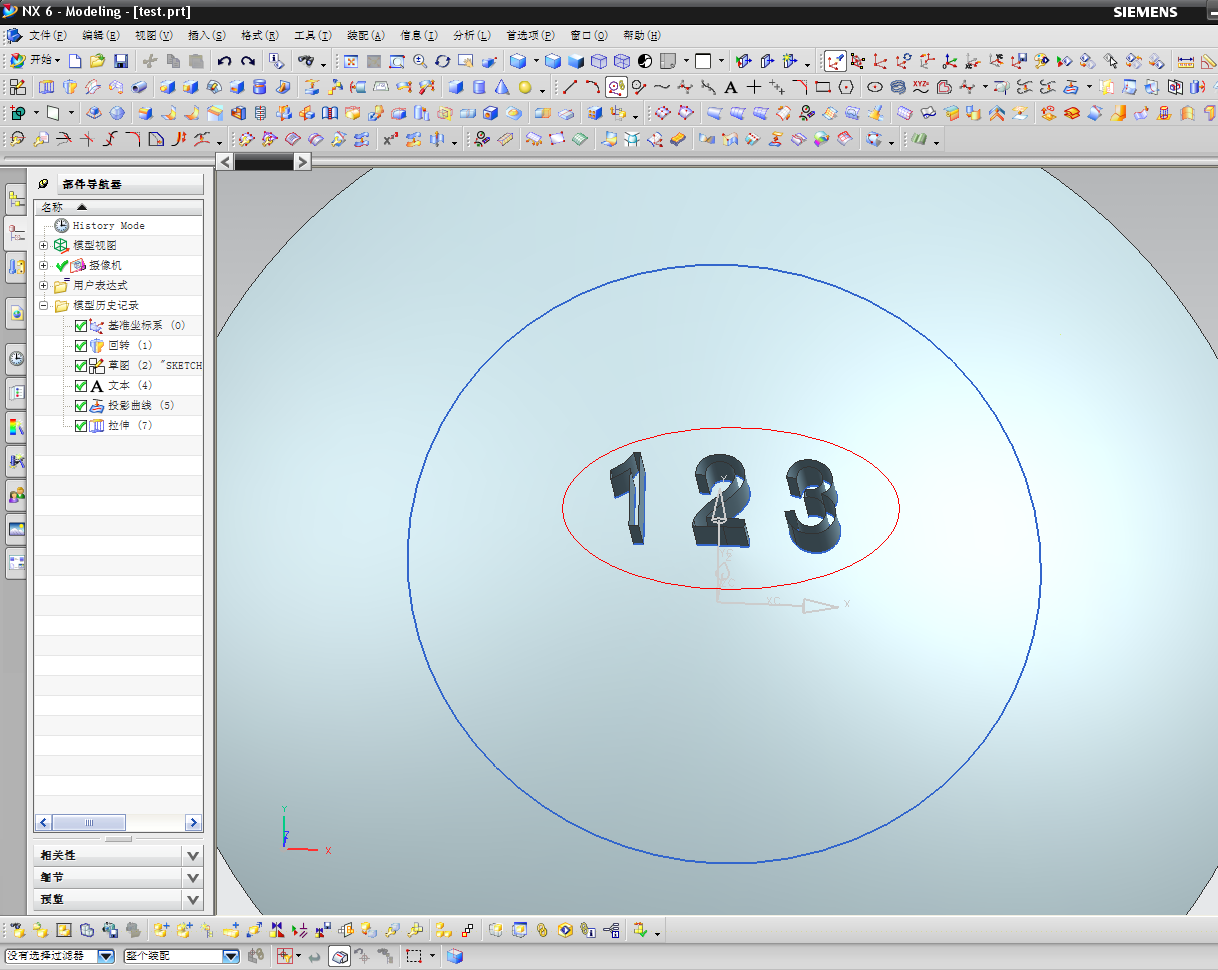Select the Helix curve tool

pos(898,87)
